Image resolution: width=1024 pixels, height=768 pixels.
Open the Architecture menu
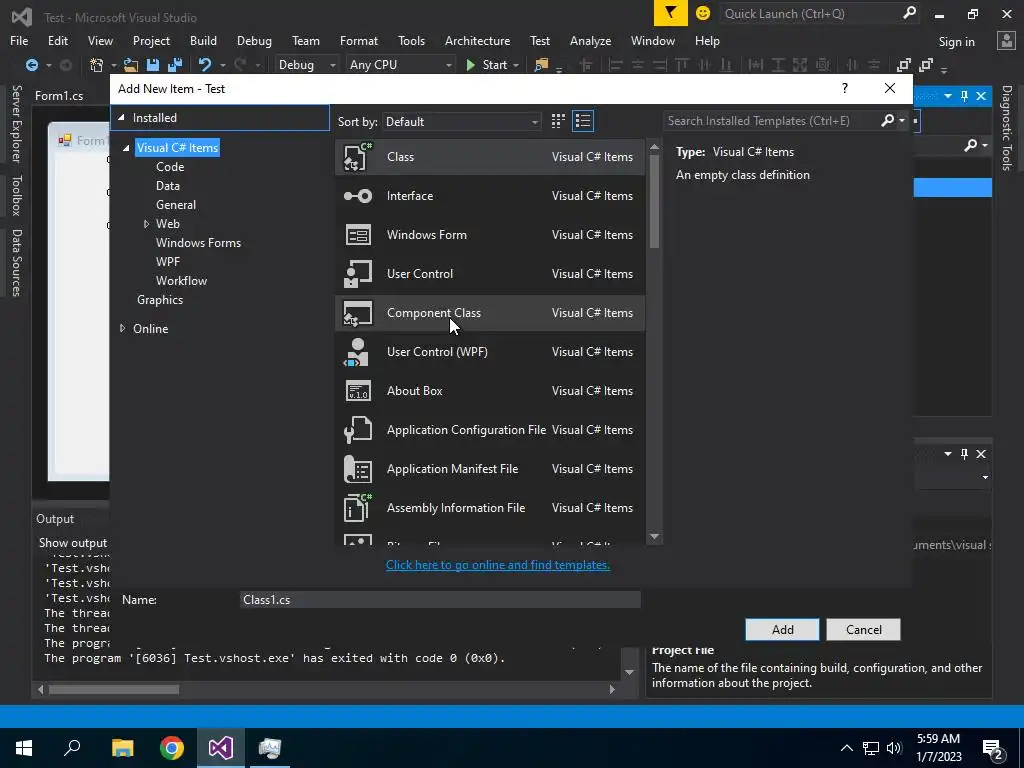point(477,40)
